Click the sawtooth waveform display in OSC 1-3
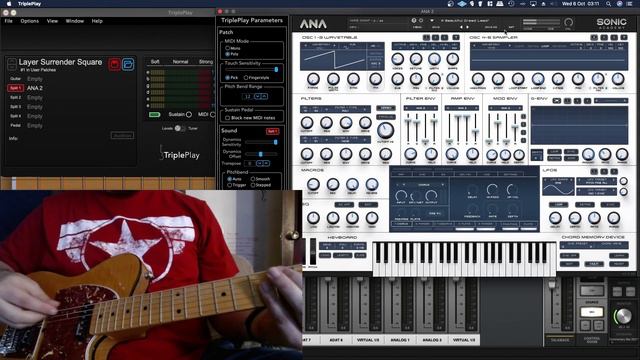Screen dimensions: 640x360 point(334,60)
